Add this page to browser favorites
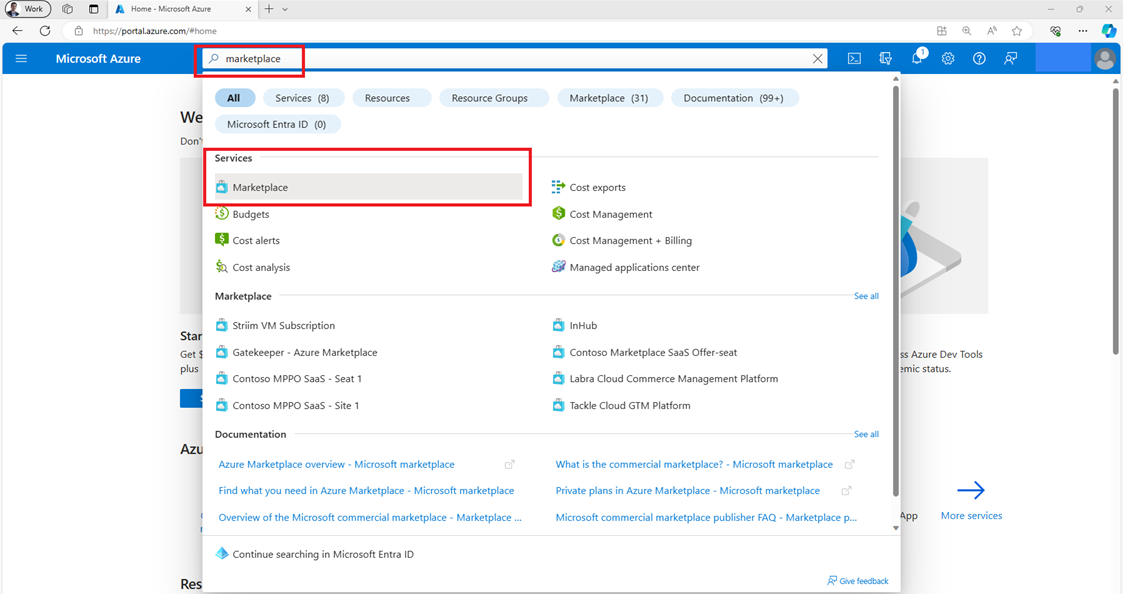This screenshot has width=1123, height=594. [1016, 31]
